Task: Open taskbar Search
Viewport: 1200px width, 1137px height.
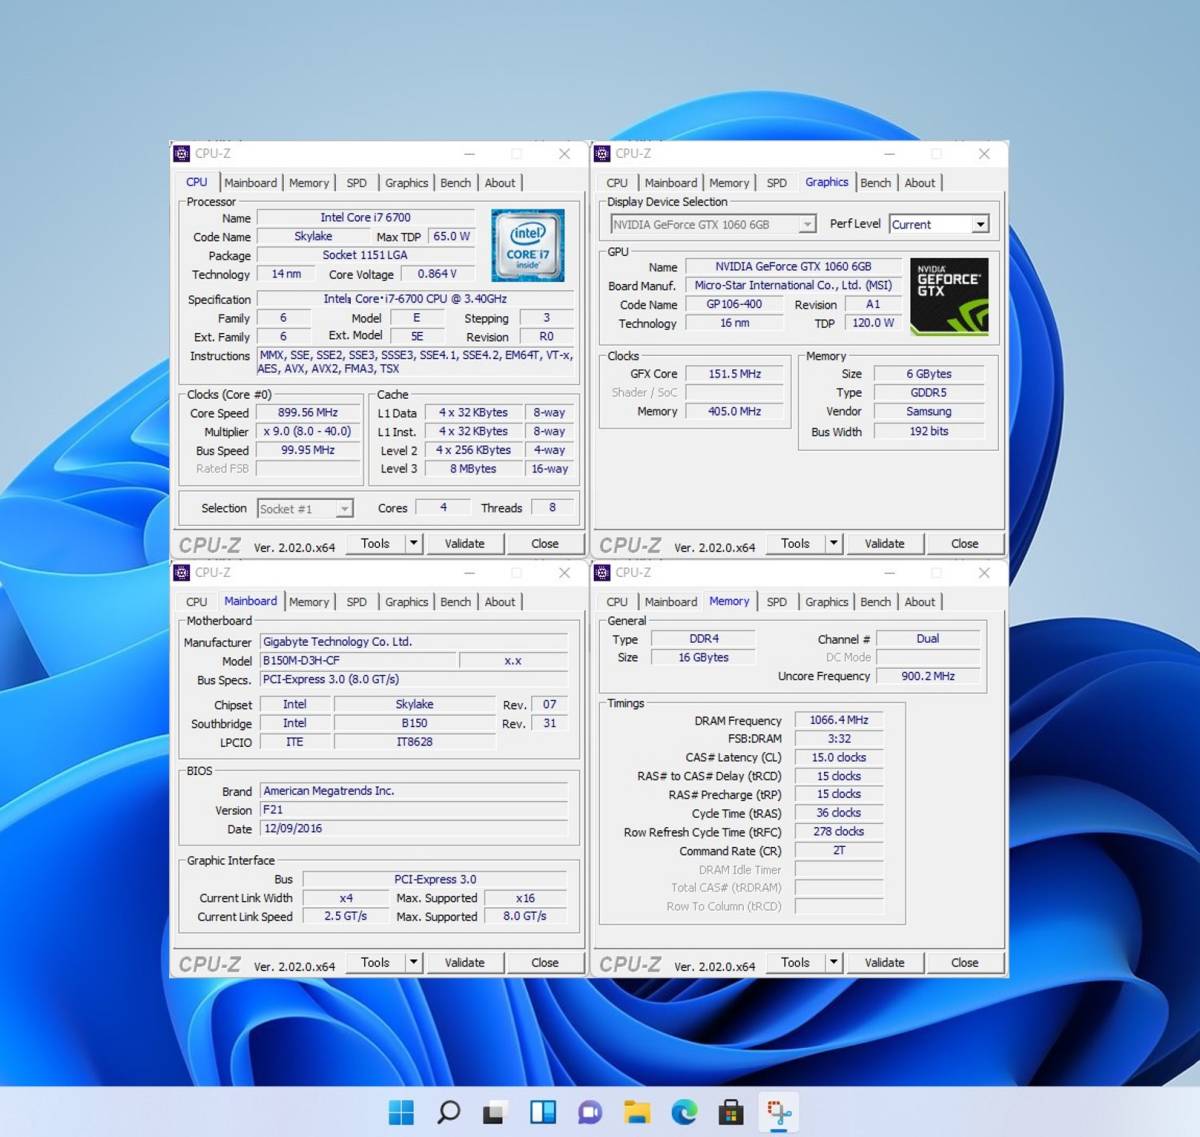Action: pyautogui.click(x=449, y=1112)
